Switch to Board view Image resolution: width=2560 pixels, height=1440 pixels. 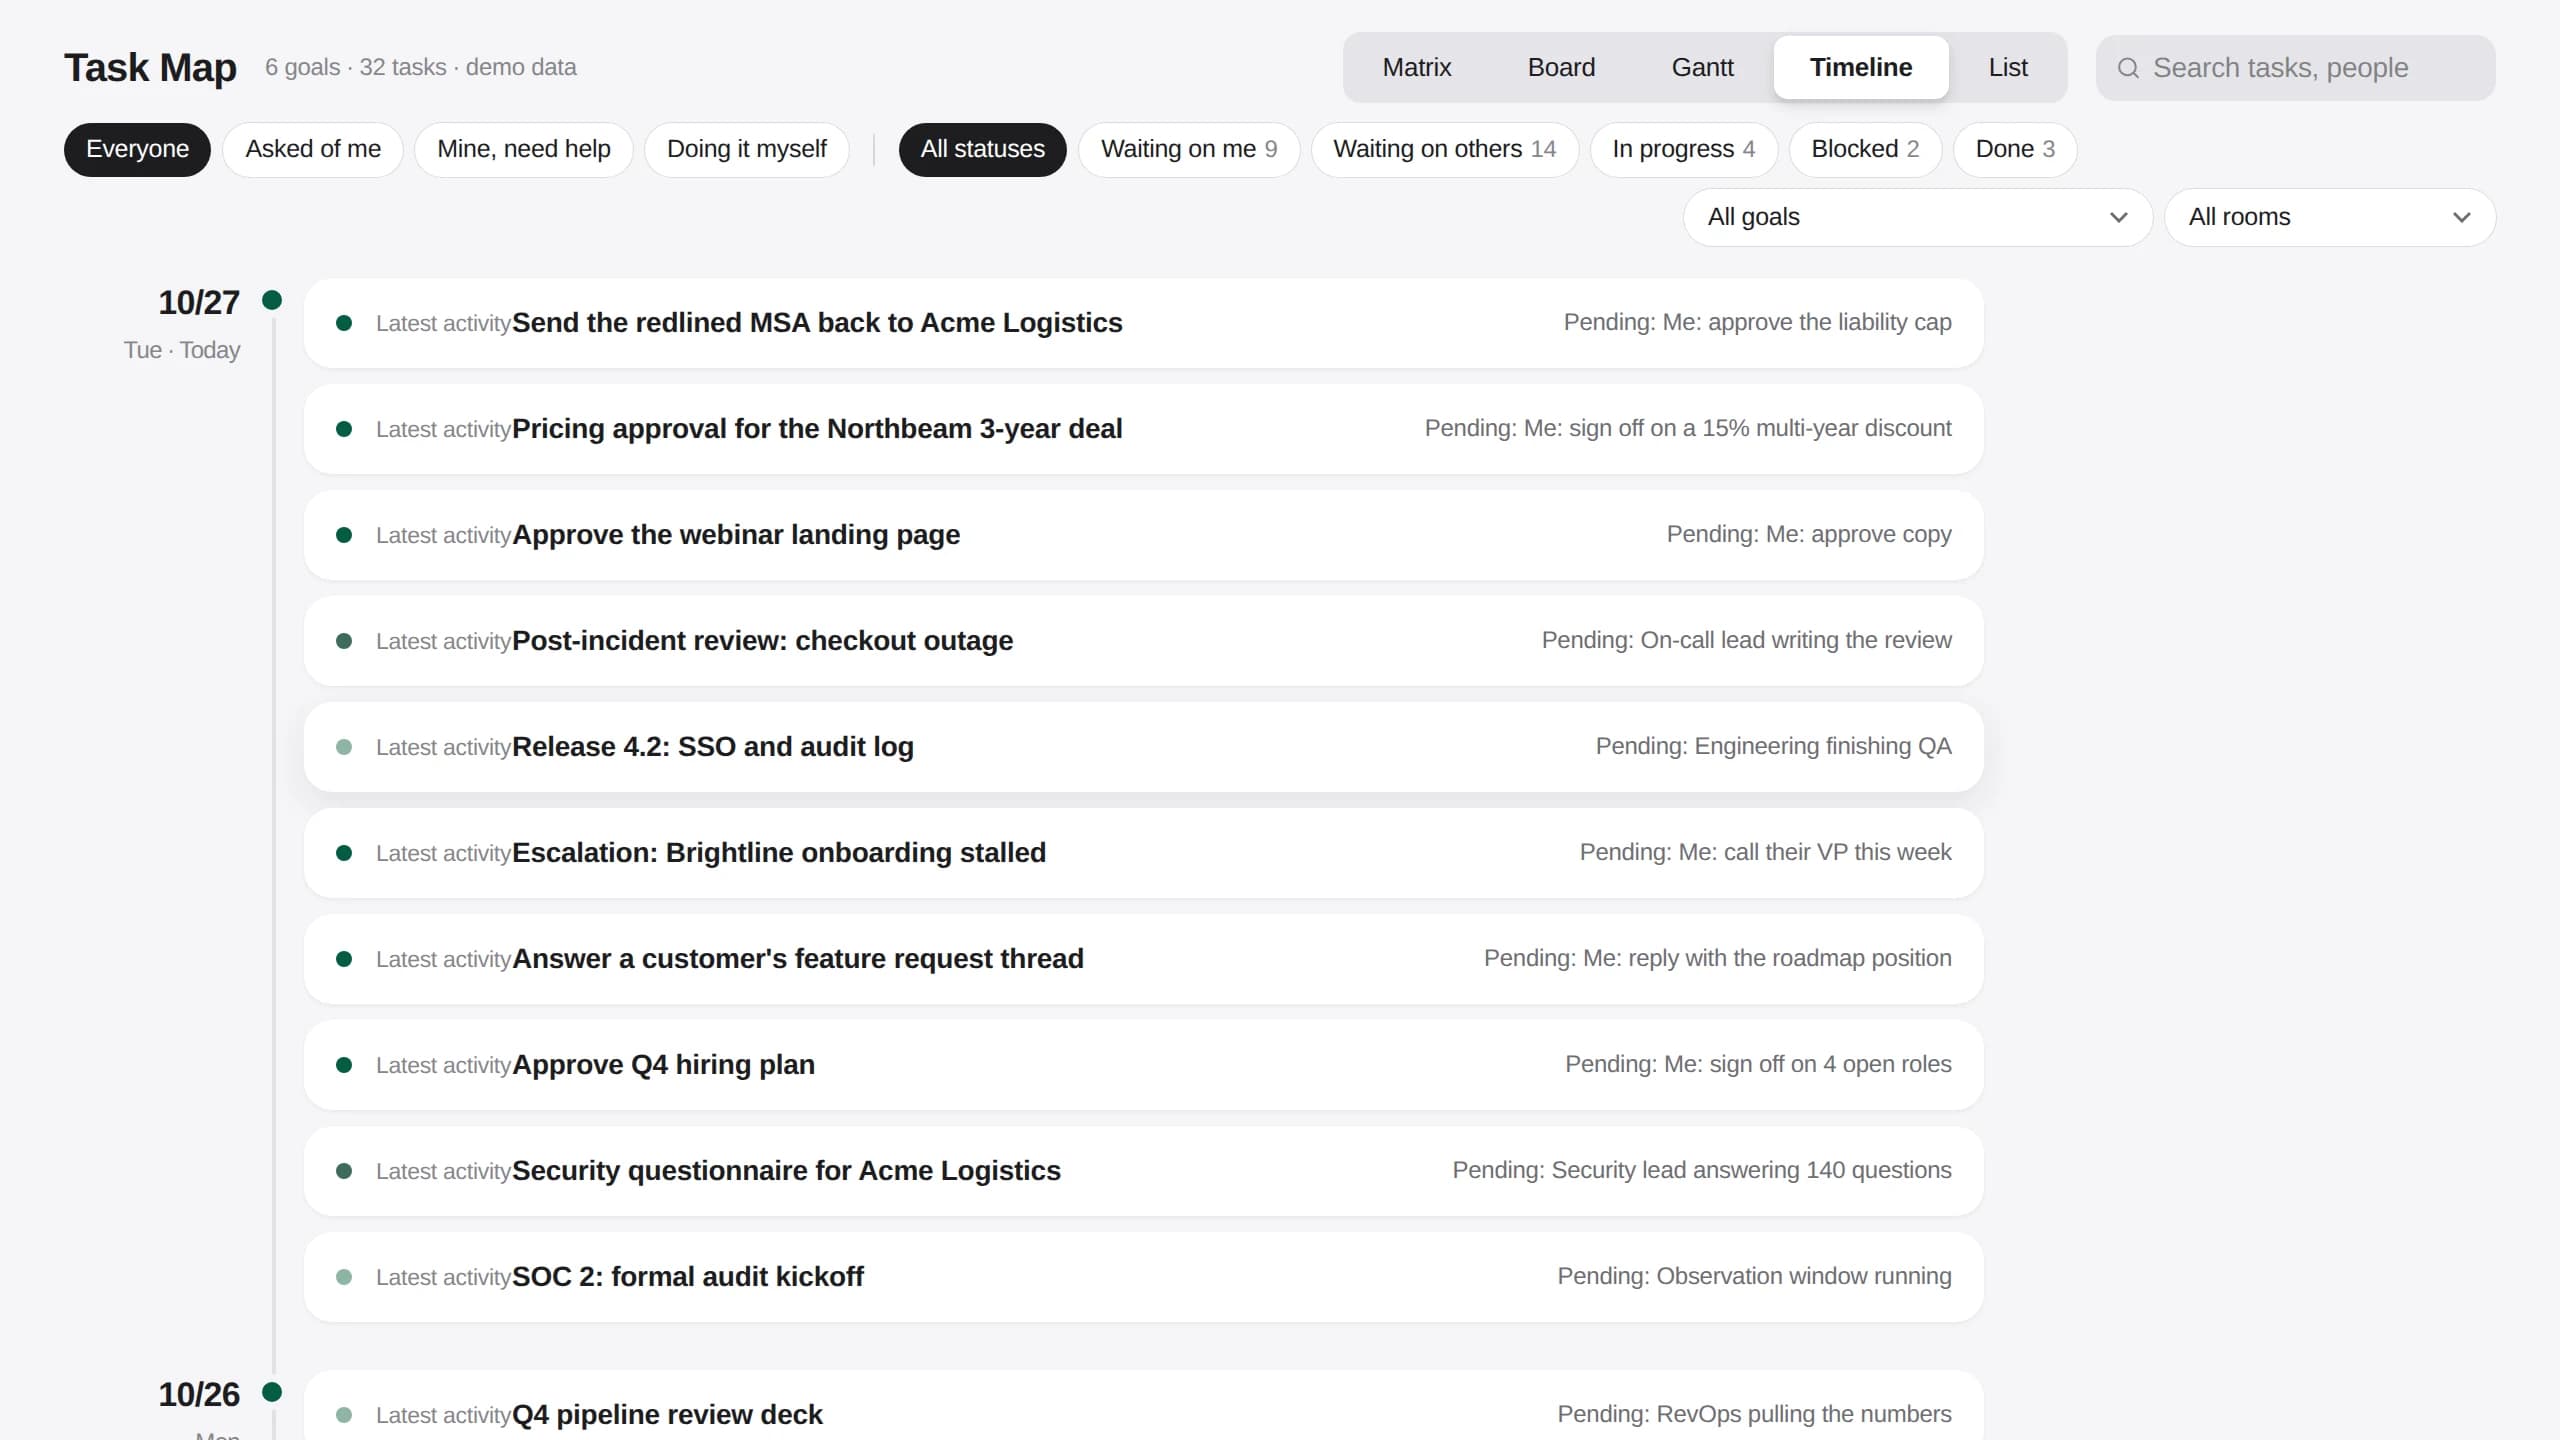pyautogui.click(x=1561, y=67)
